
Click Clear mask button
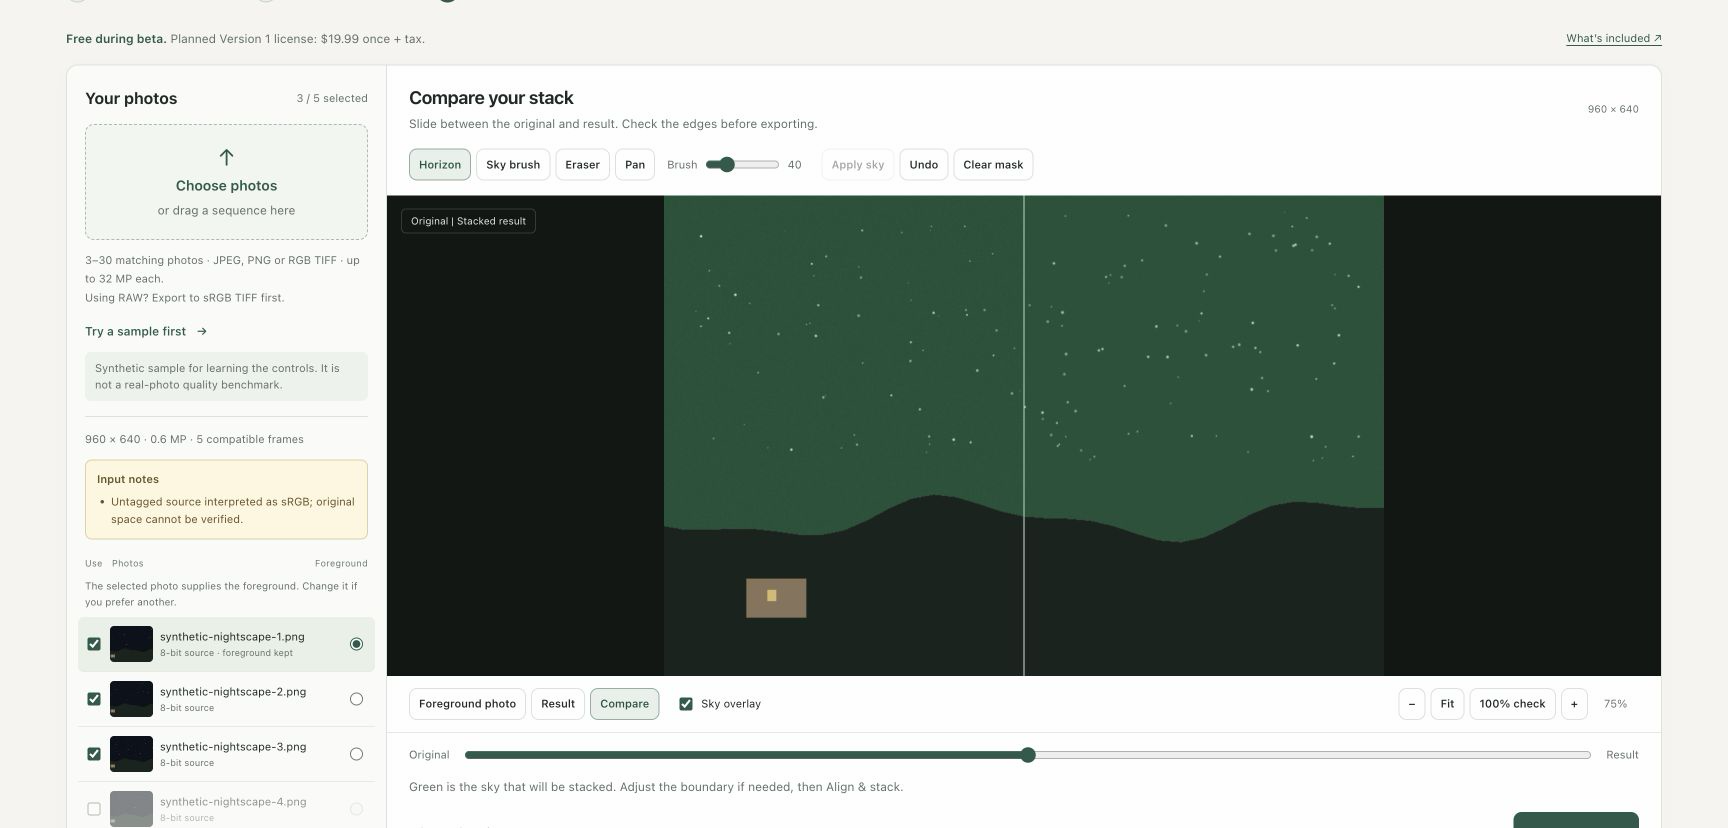993,165
